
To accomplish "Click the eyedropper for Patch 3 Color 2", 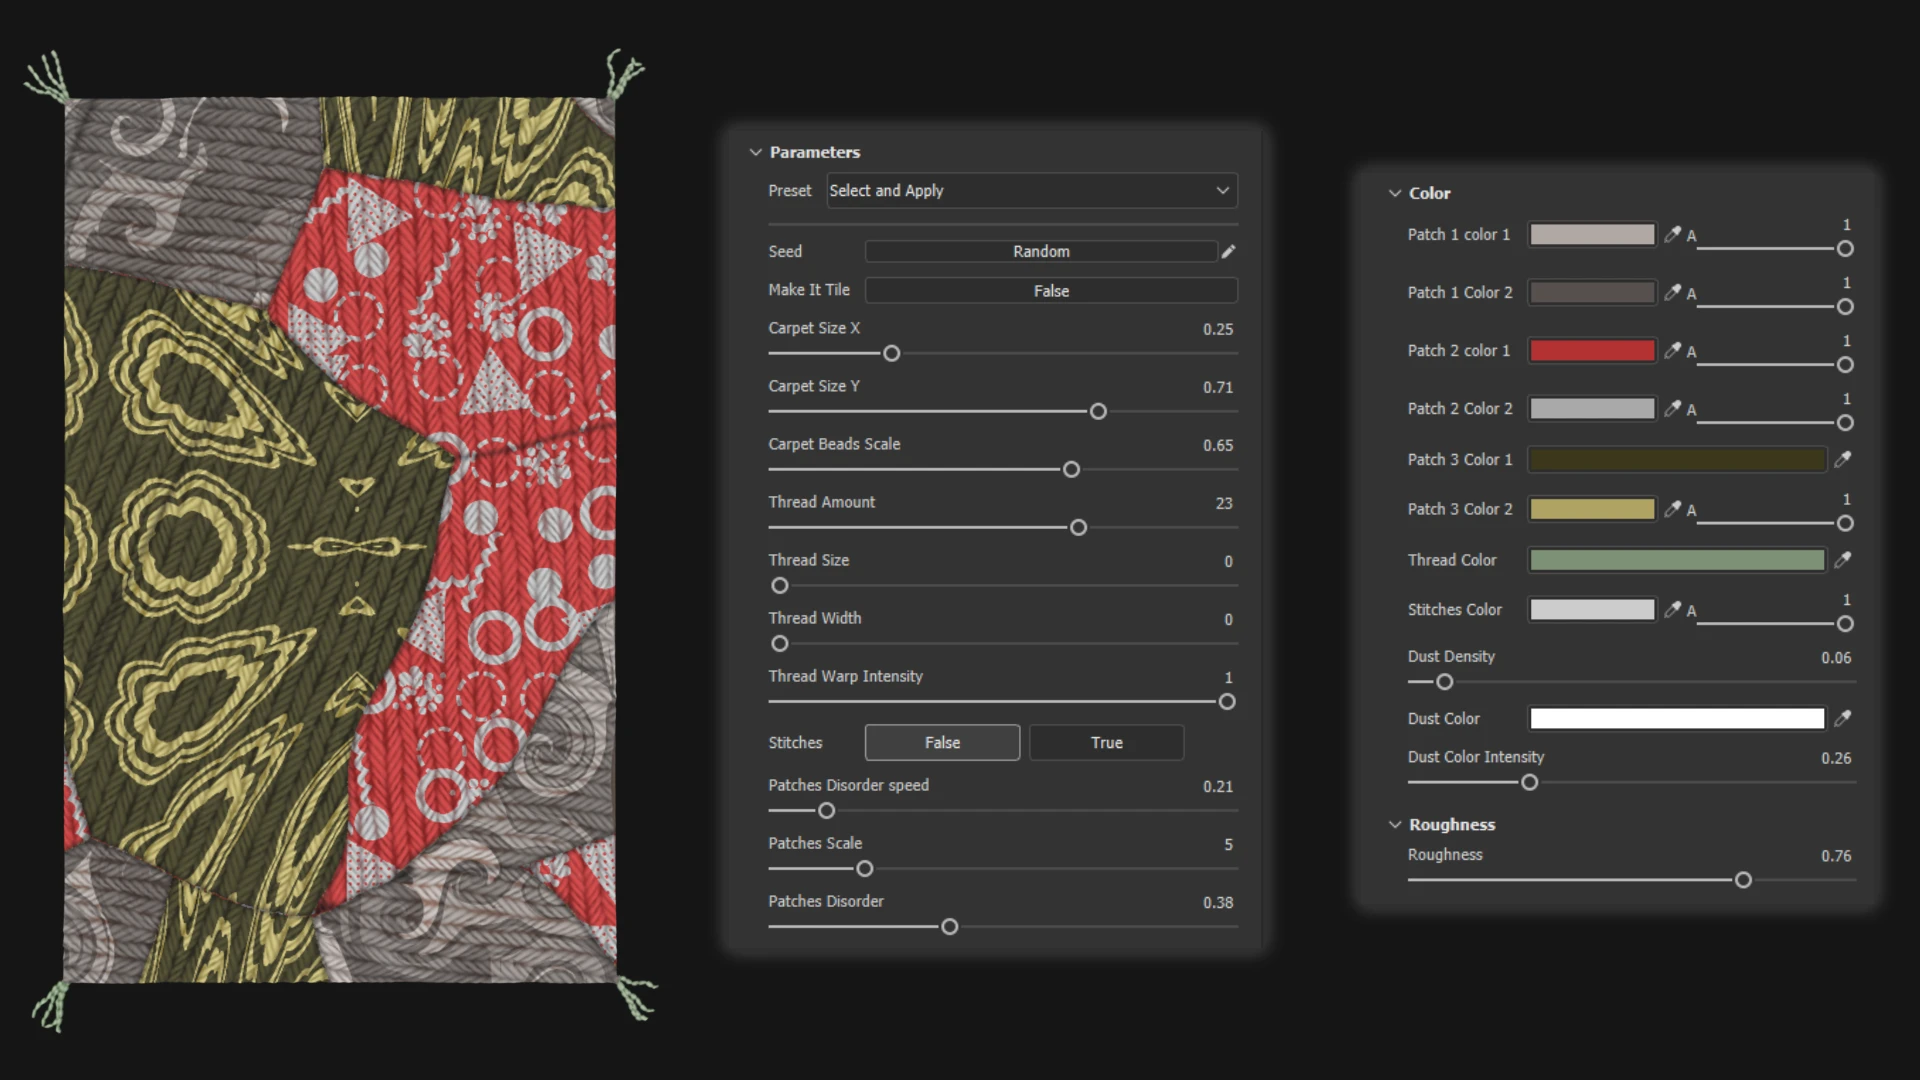I will coord(1672,509).
